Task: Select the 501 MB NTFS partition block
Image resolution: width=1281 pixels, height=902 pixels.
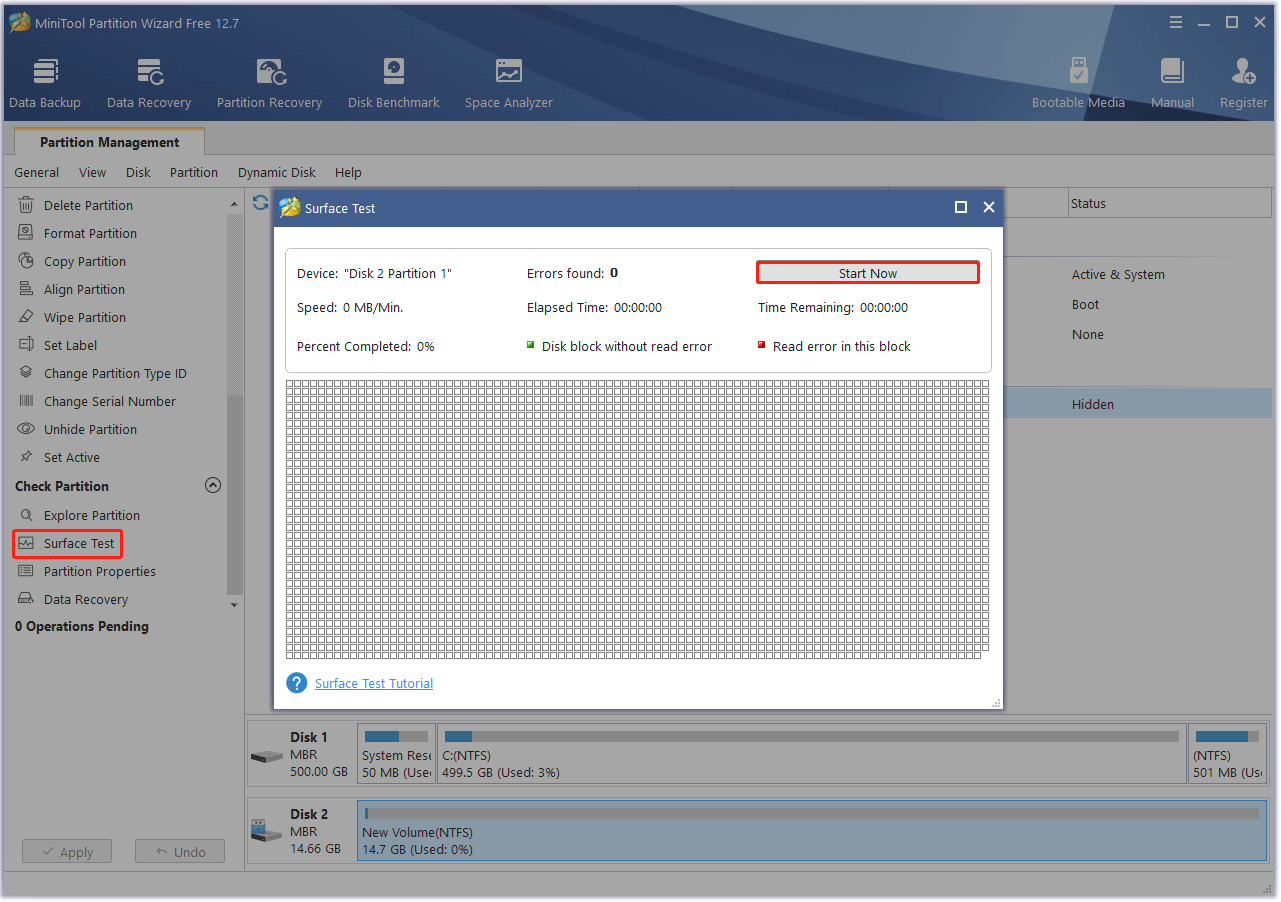Action: [x=1228, y=755]
